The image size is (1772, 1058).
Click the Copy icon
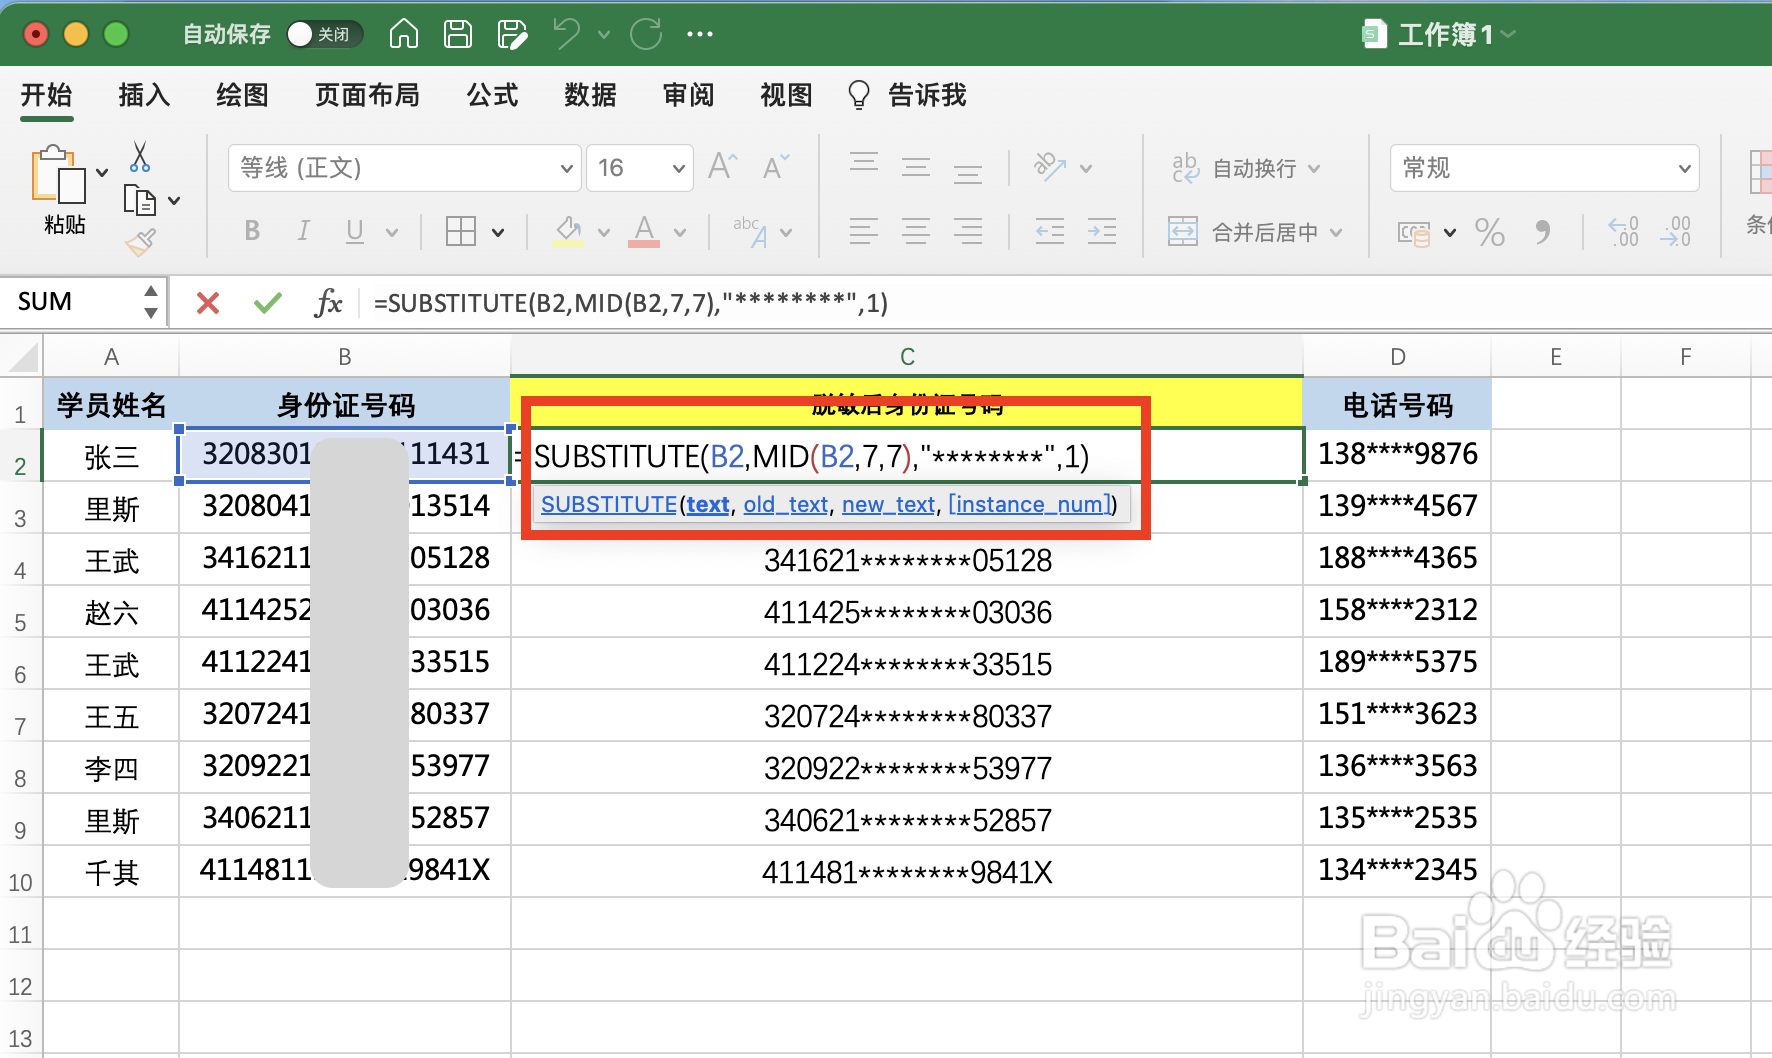pos(140,201)
